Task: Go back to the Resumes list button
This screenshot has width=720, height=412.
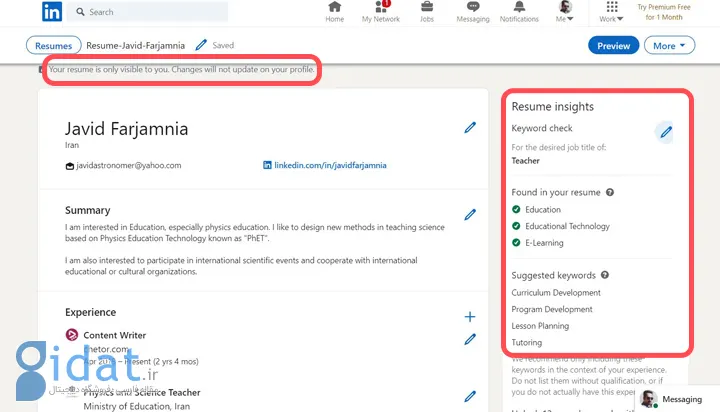Action: [x=53, y=45]
